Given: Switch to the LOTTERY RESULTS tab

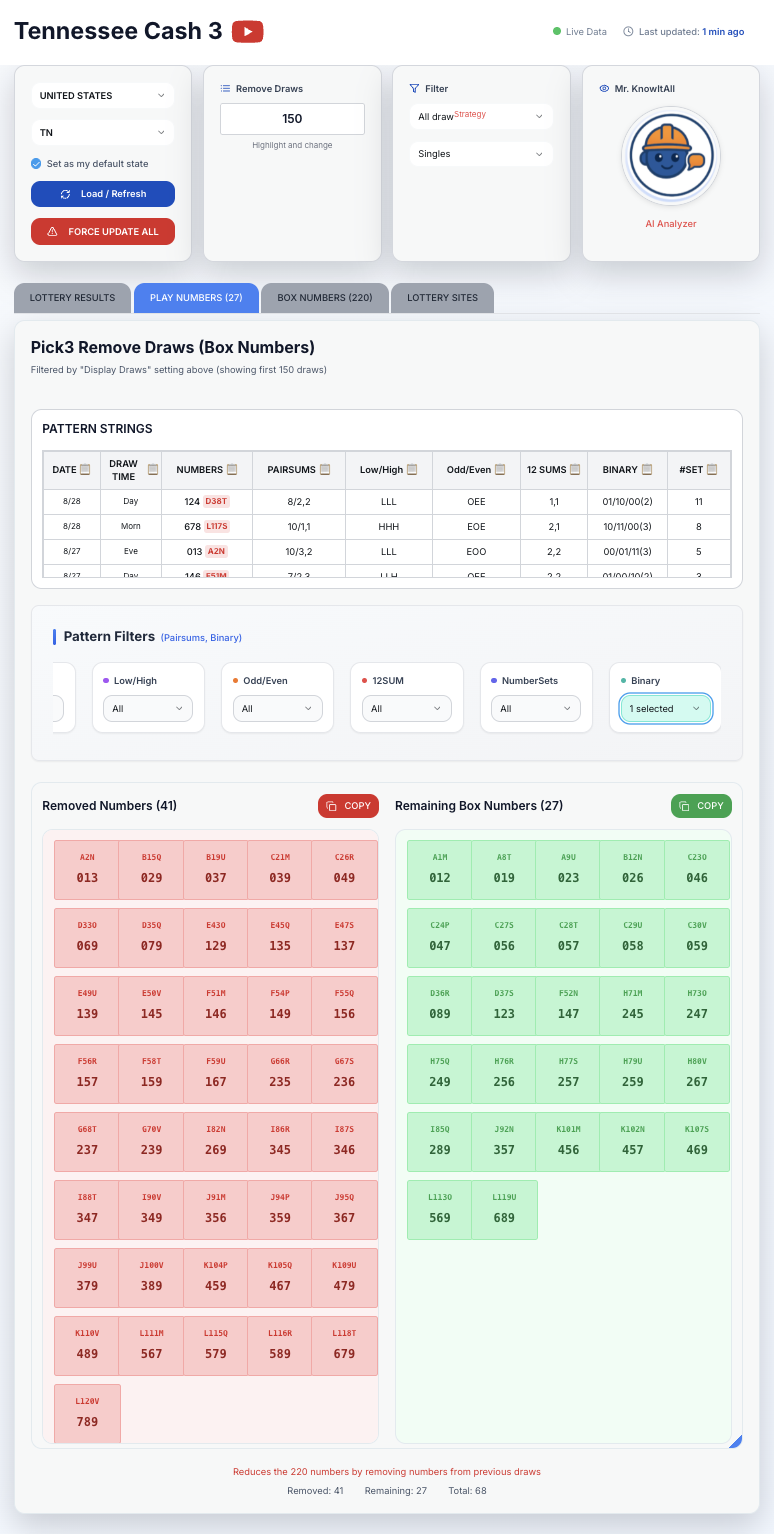Looking at the screenshot, I should pos(72,298).
